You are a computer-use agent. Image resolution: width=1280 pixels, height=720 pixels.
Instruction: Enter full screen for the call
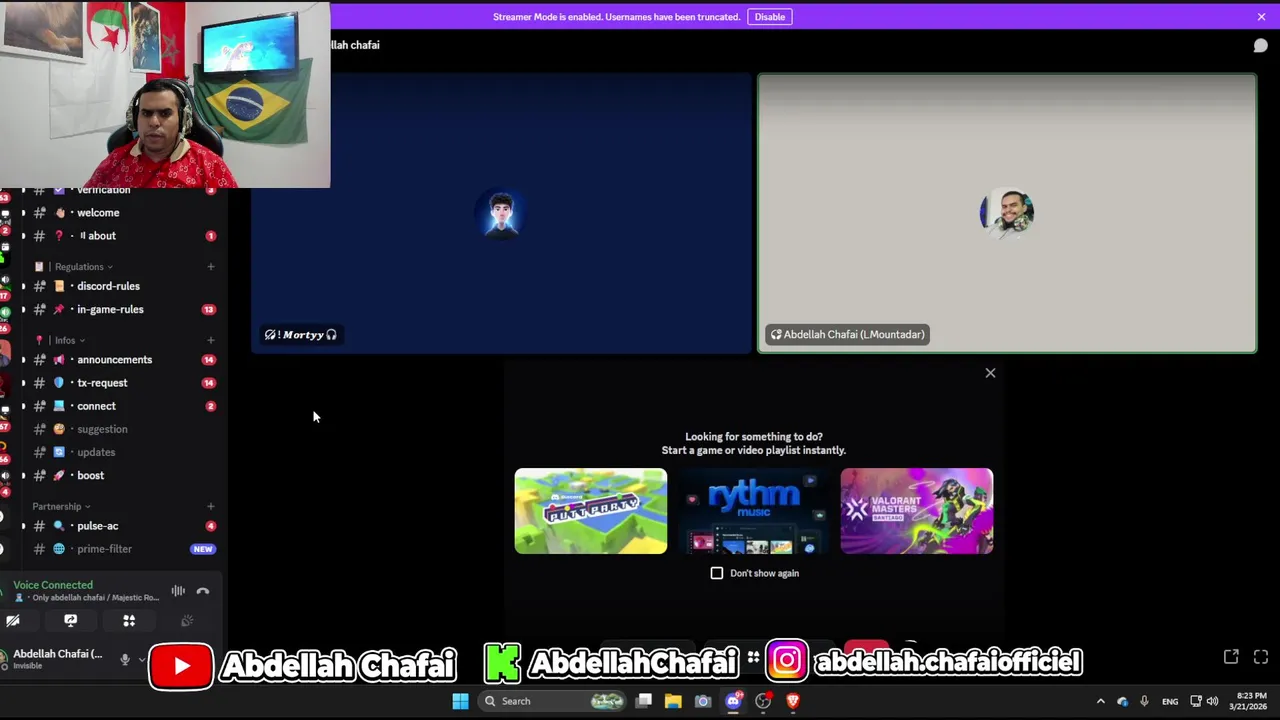[x=1261, y=657]
